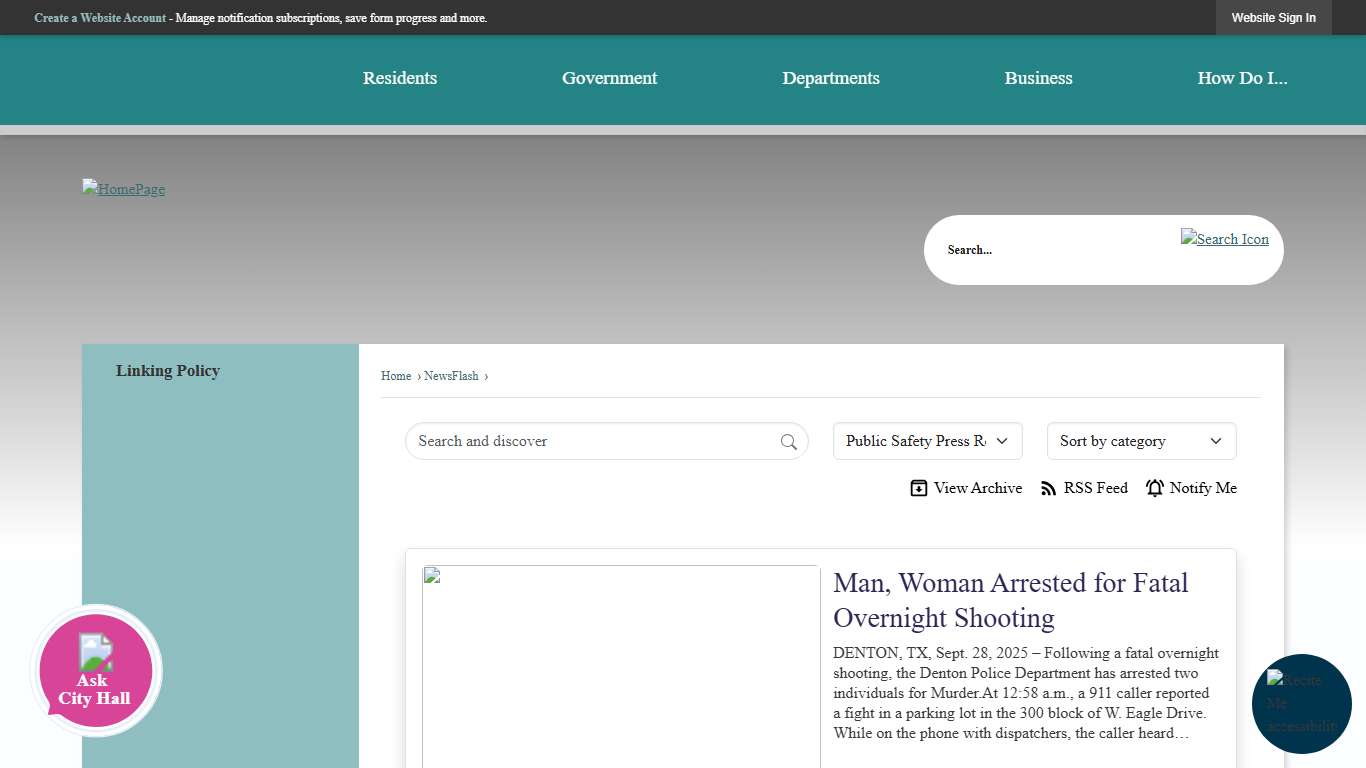Launch the Recite Me accessibility button
Image resolution: width=1366 pixels, height=768 pixels.
click(x=1301, y=704)
